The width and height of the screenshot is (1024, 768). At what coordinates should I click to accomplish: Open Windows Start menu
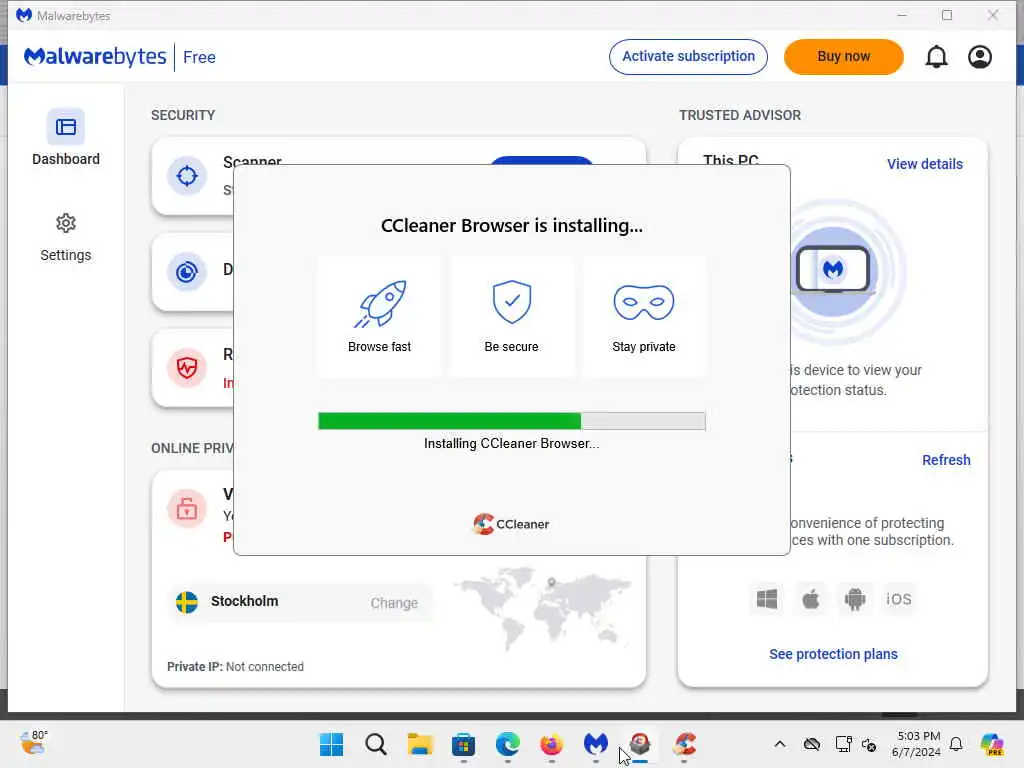pos(332,744)
